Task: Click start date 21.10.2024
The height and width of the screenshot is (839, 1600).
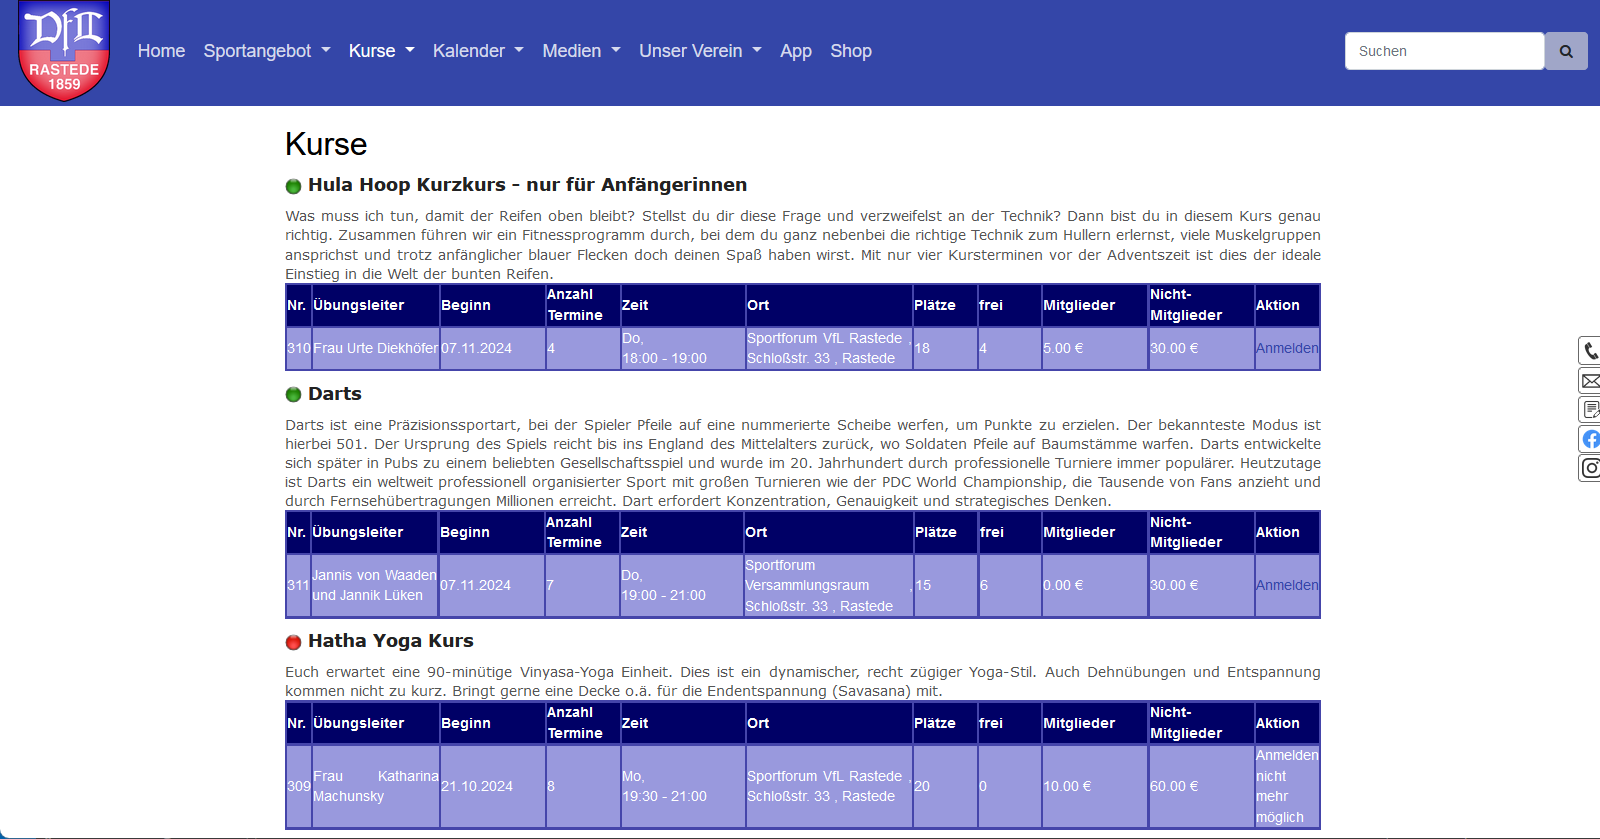Action: (x=477, y=786)
